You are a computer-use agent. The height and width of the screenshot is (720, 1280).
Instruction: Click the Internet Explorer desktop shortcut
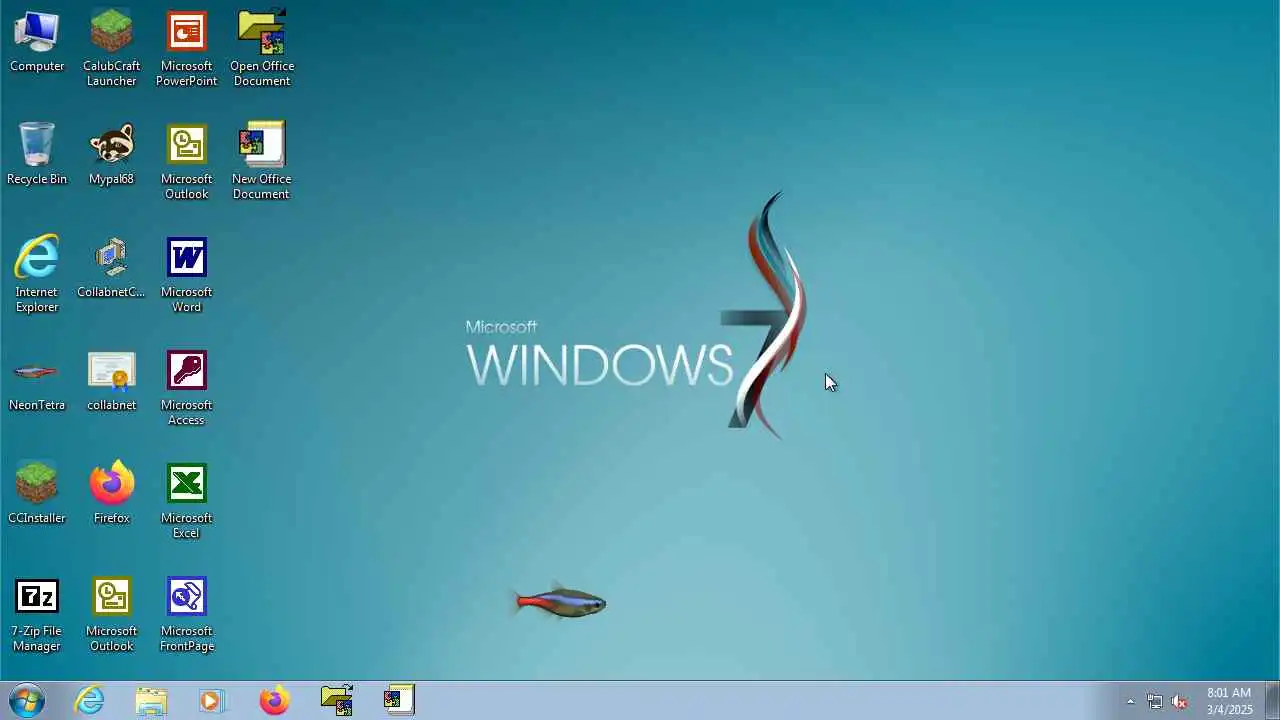tap(37, 275)
